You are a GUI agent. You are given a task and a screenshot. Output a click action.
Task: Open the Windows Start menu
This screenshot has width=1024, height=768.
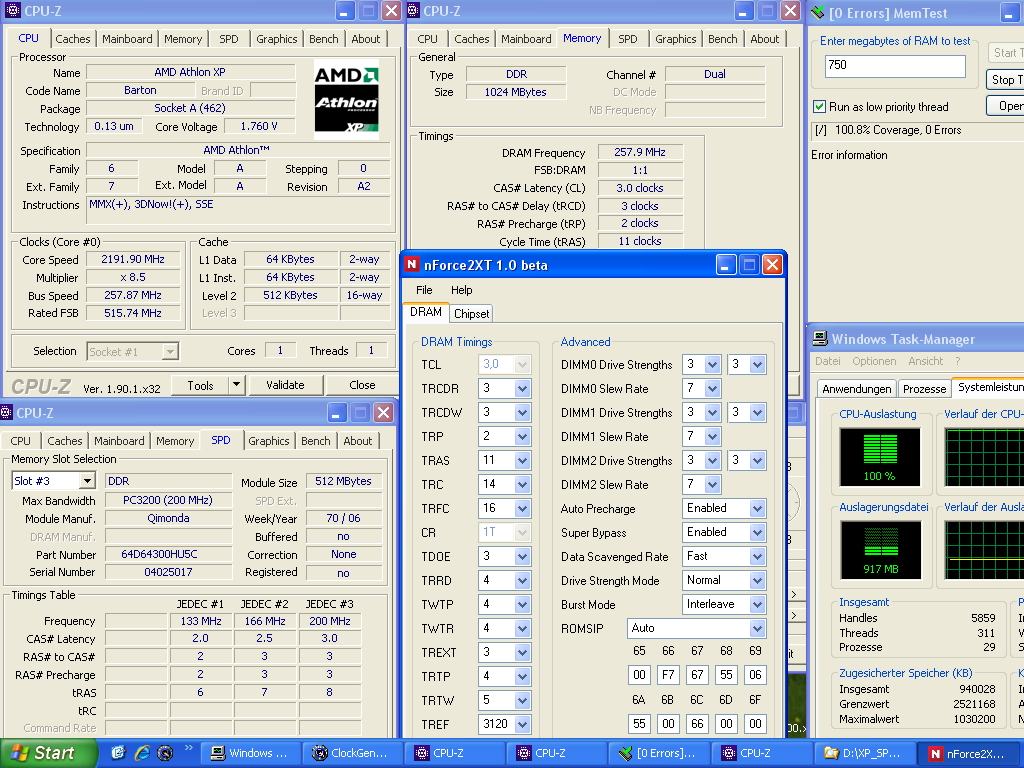[x=48, y=753]
